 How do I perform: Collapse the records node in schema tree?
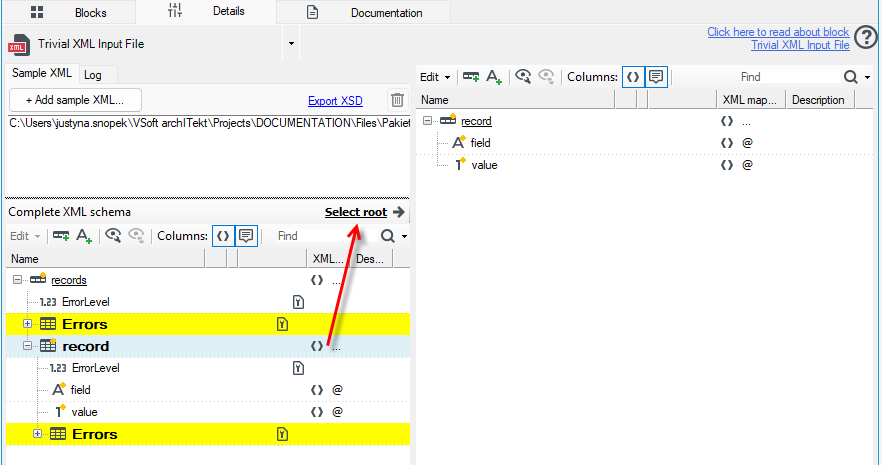17,279
